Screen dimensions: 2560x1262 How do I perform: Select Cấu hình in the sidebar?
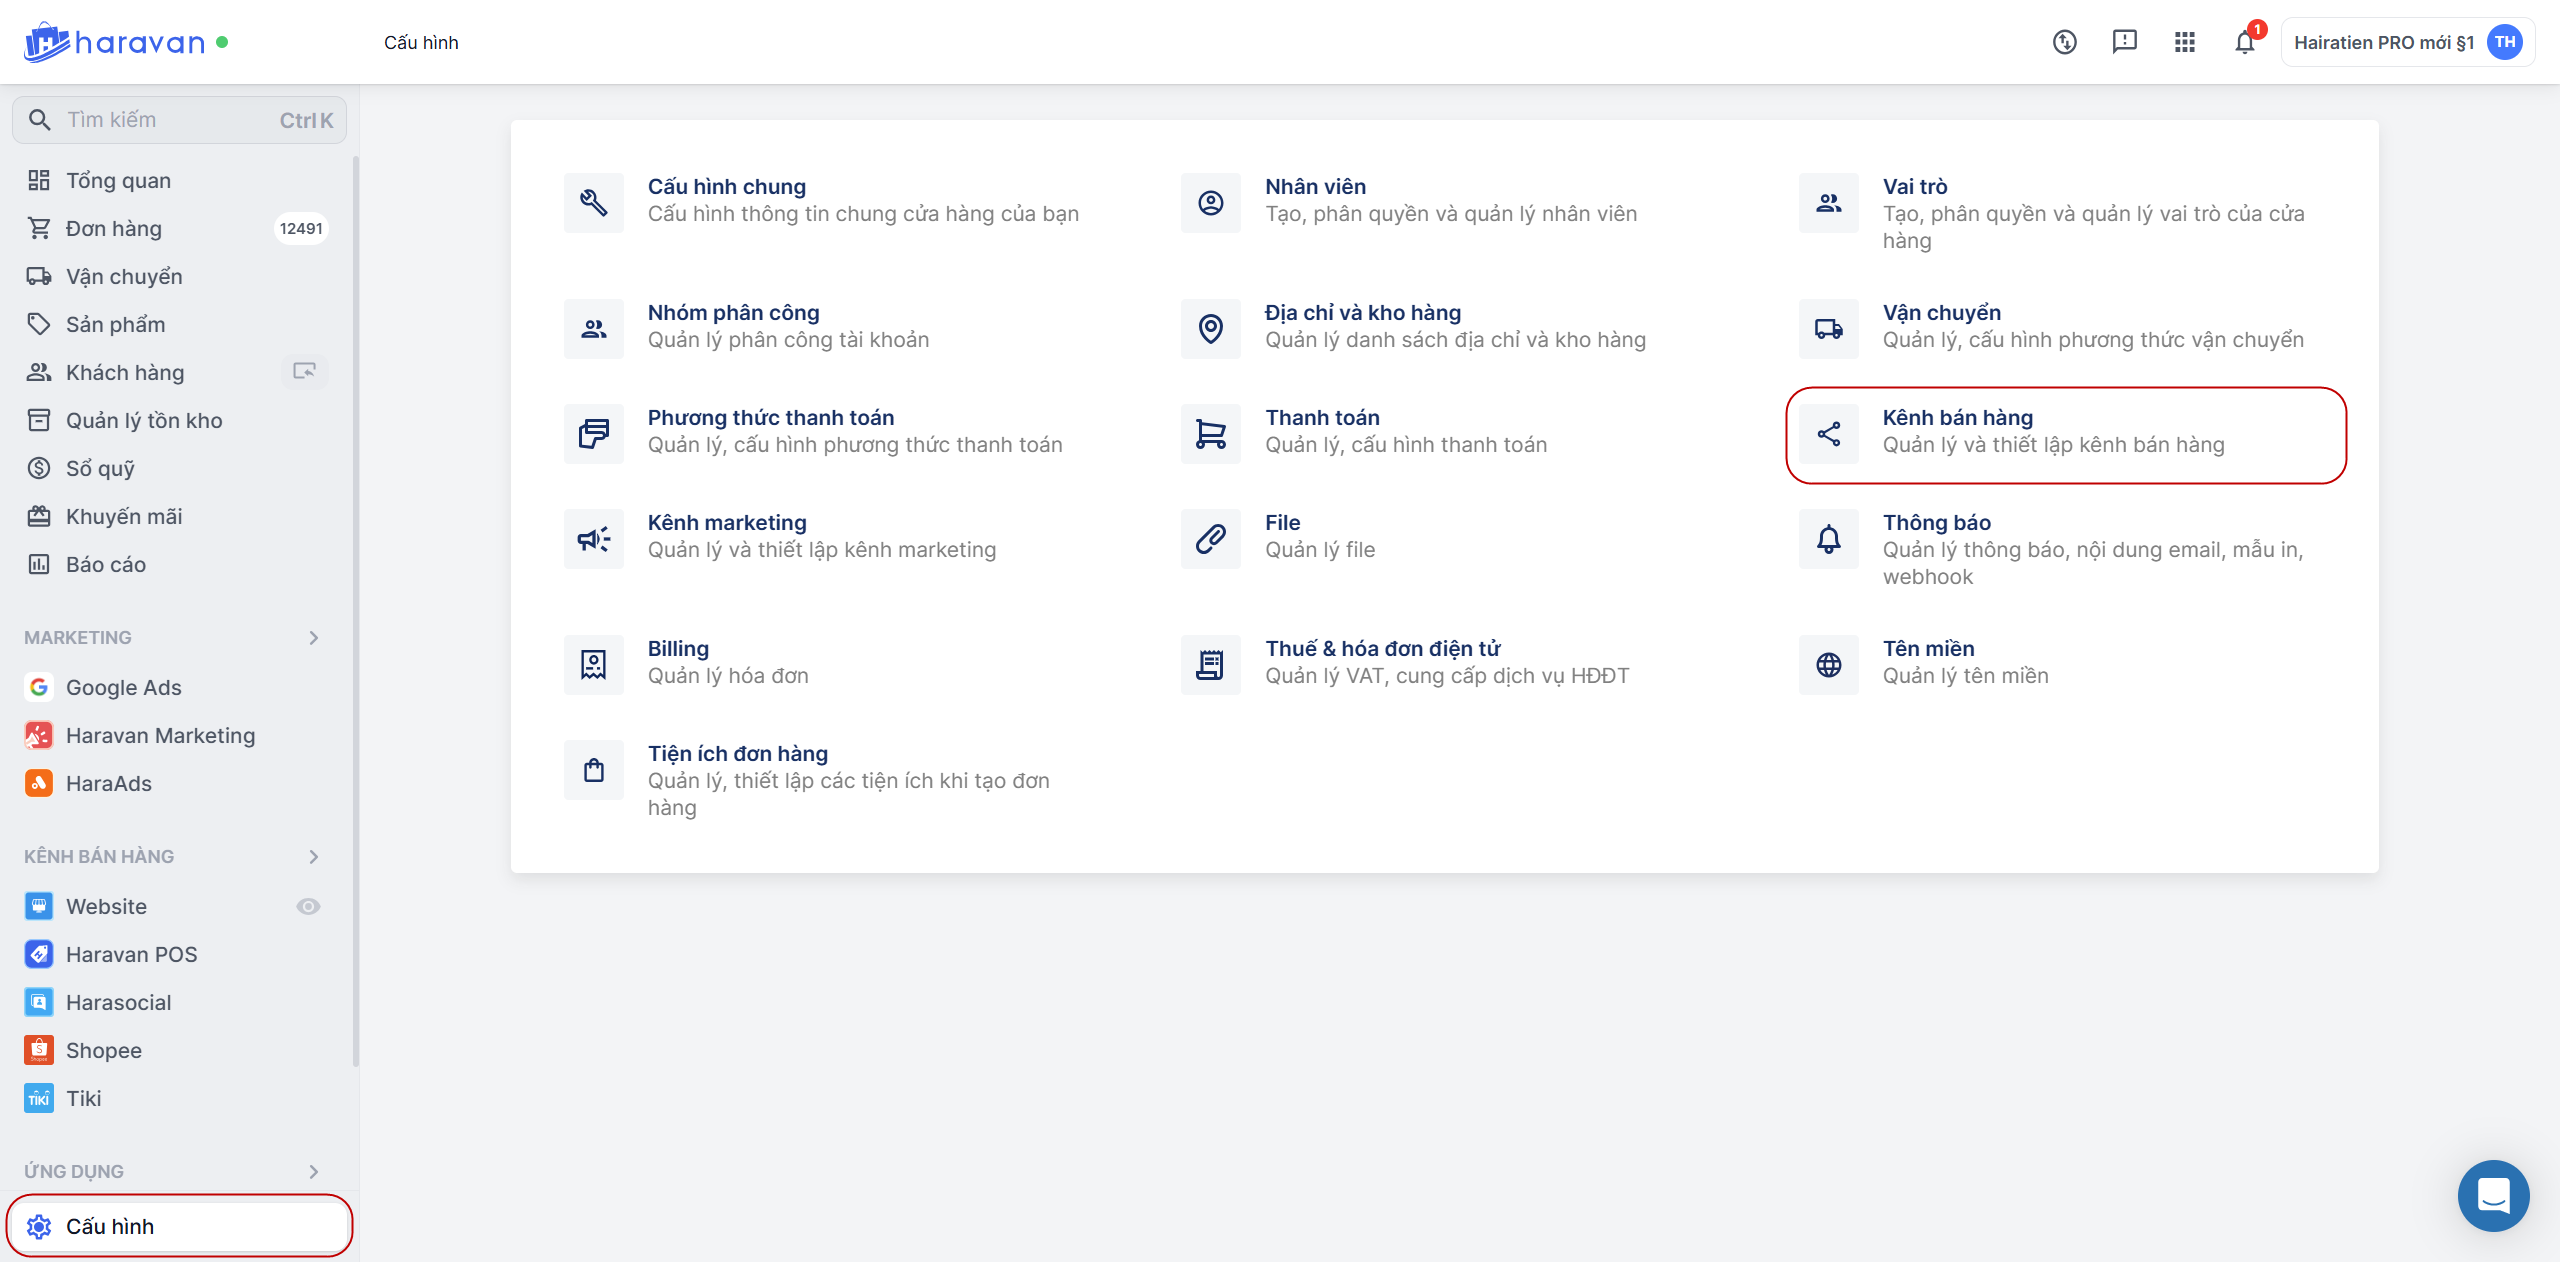[x=110, y=1226]
